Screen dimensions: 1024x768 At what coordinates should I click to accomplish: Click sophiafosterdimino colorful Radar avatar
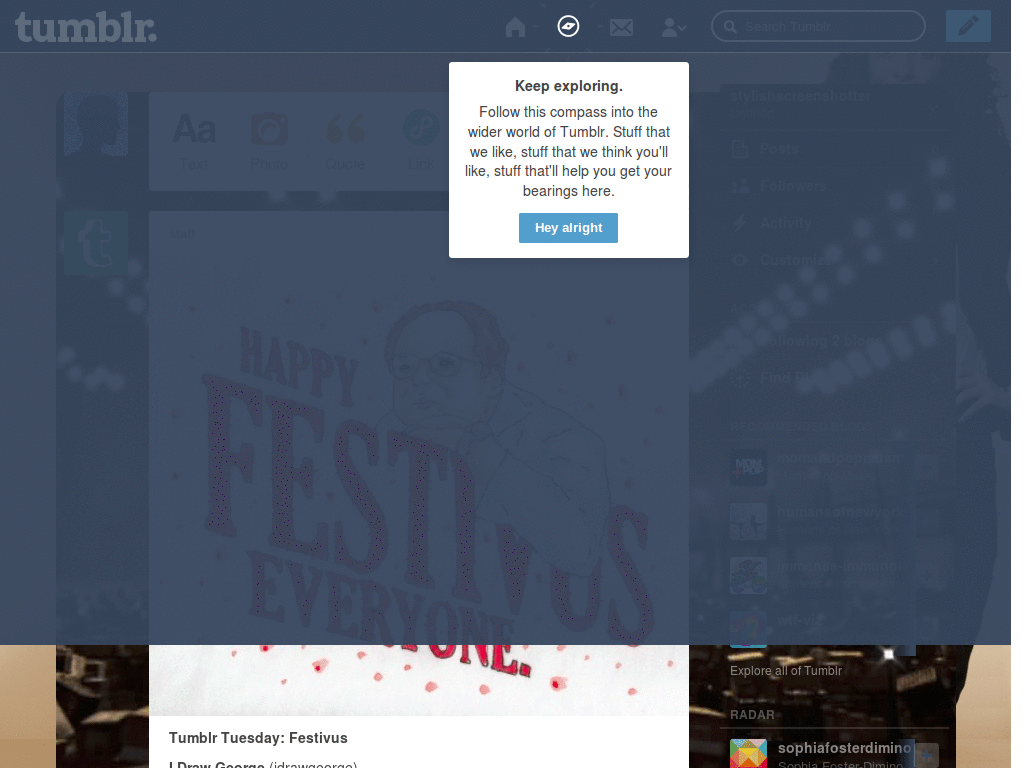748,754
